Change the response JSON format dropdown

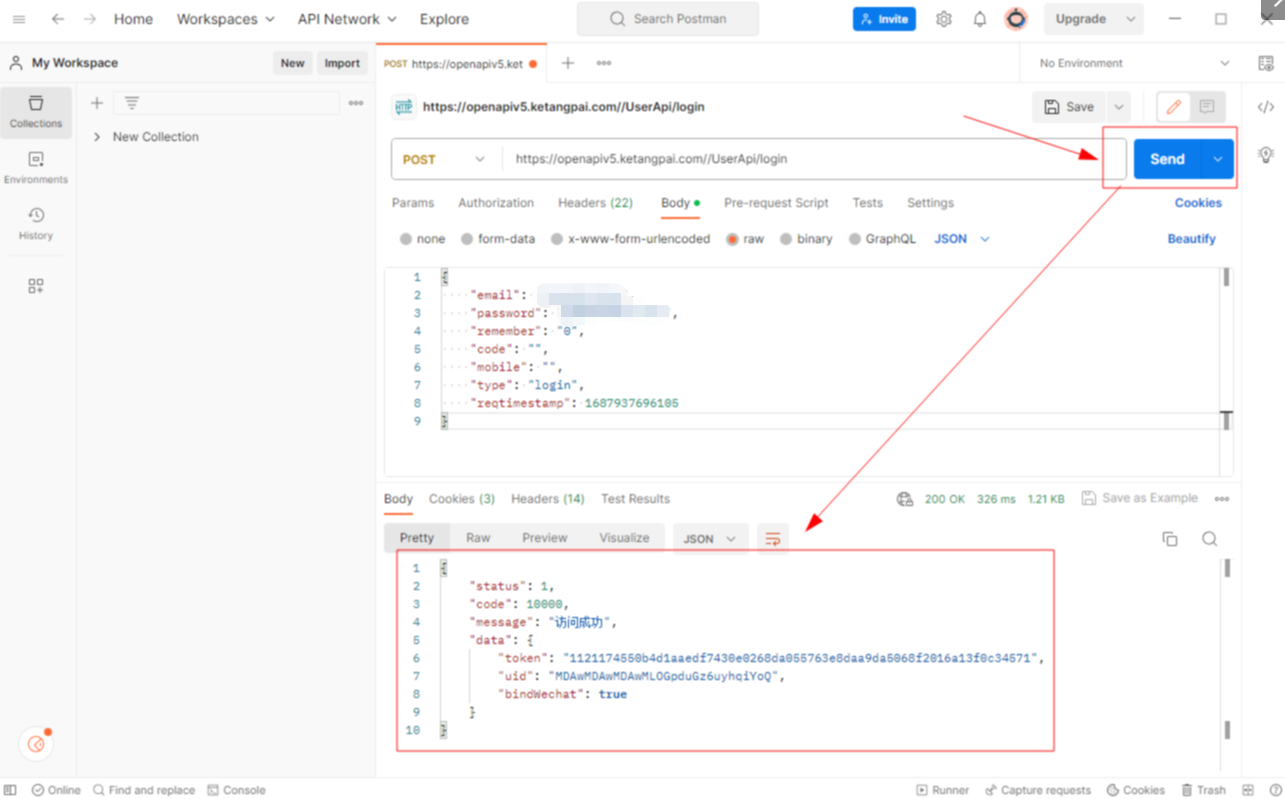711,539
